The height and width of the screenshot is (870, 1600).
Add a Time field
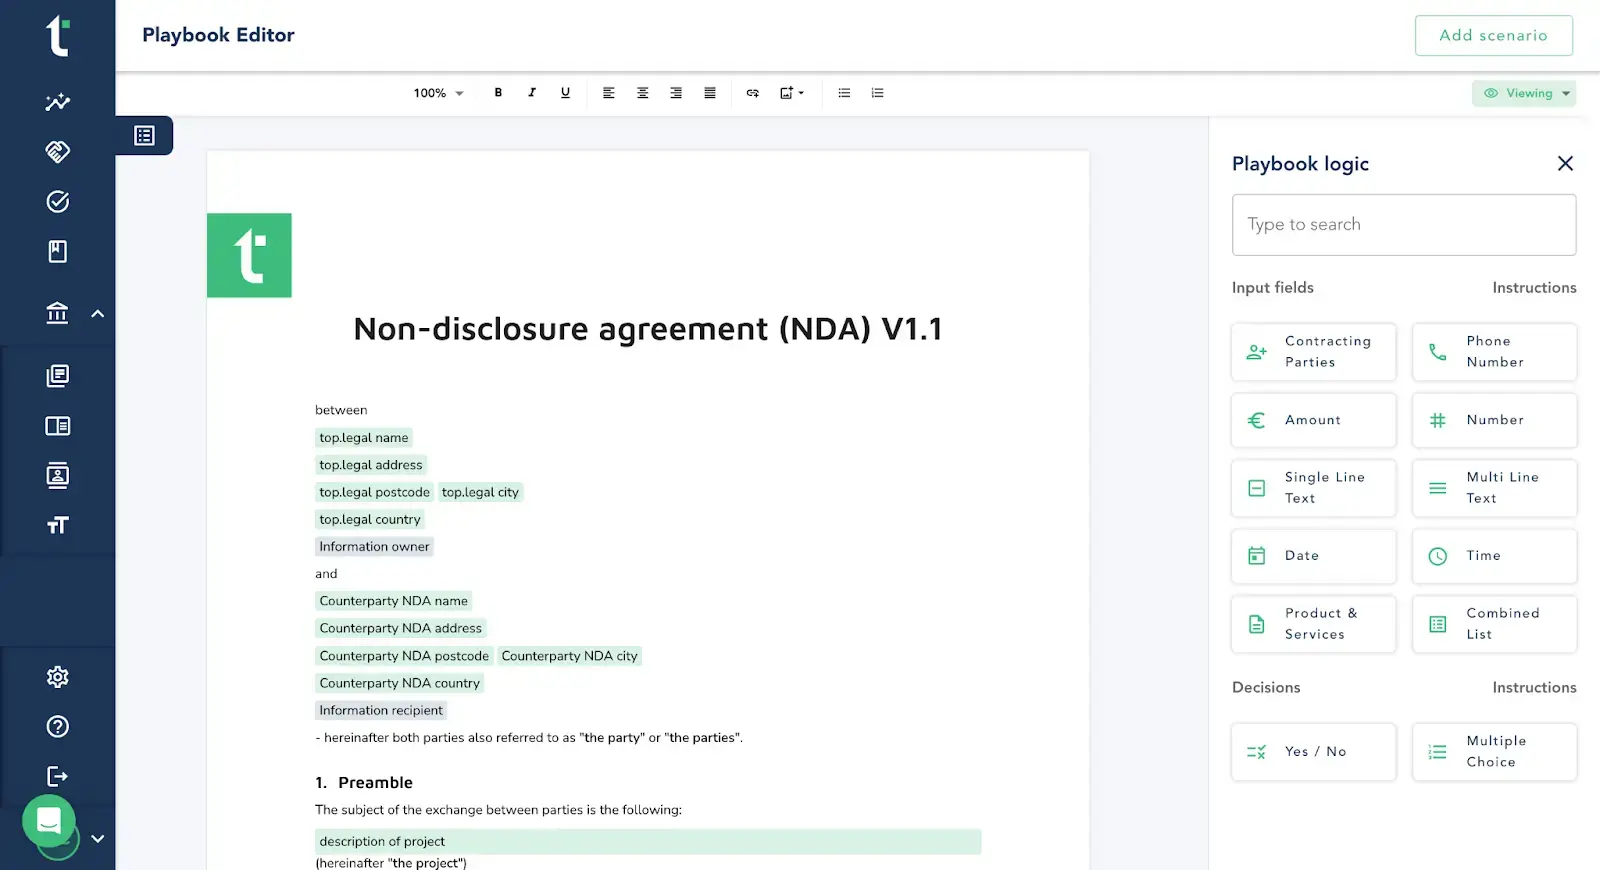point(1495,556)
